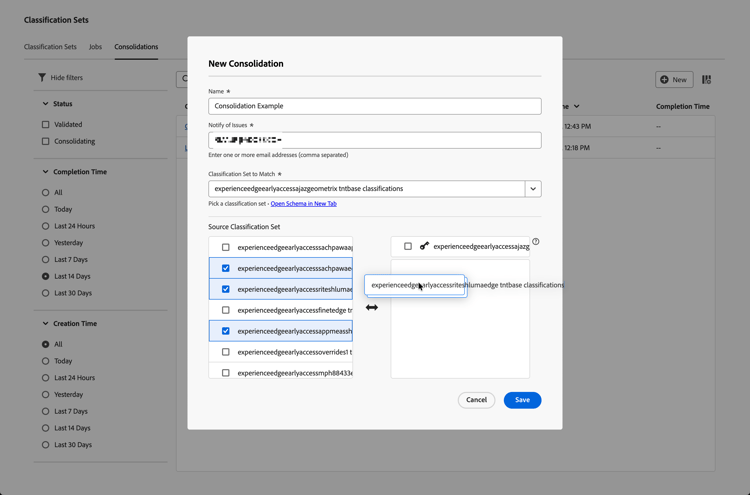Select Completion Time Yesterday radio

pyautogui.click(x=45, y=242)
